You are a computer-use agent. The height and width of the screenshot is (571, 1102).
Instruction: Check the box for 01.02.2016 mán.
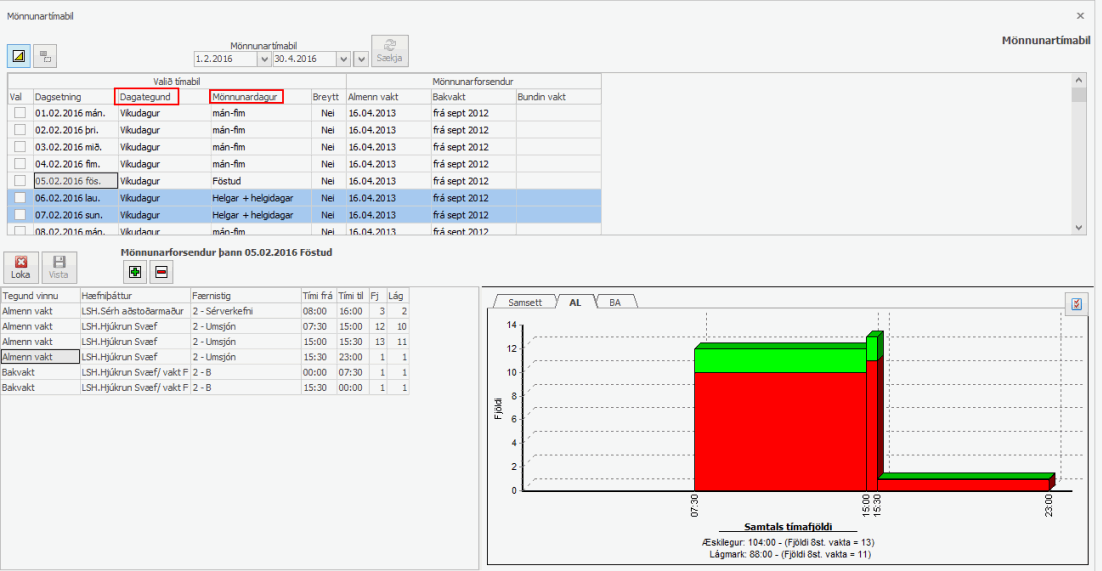coord(20,113)
